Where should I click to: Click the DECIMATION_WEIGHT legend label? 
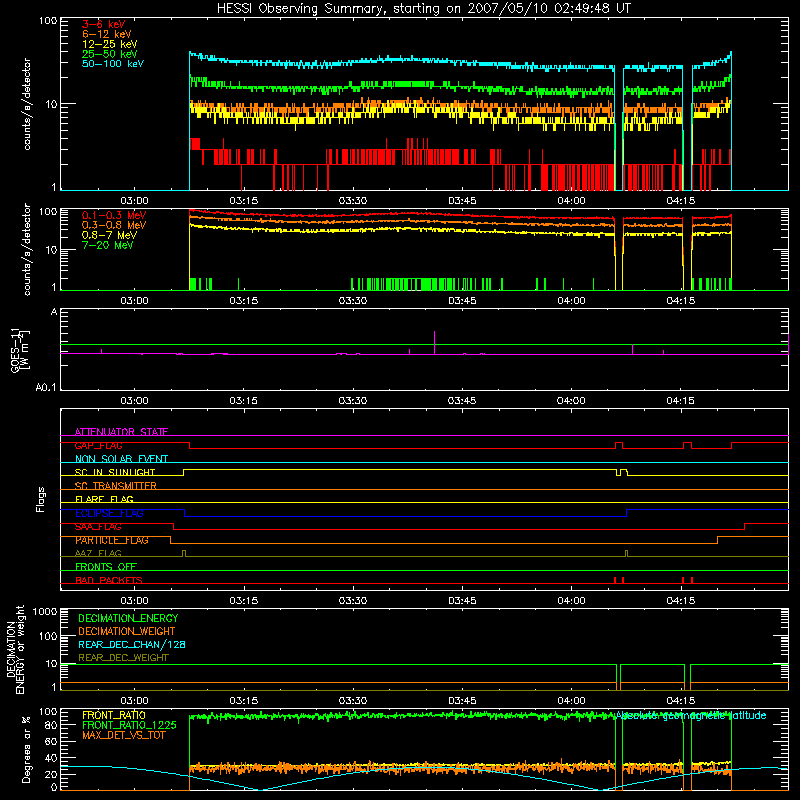click(127, 631)
